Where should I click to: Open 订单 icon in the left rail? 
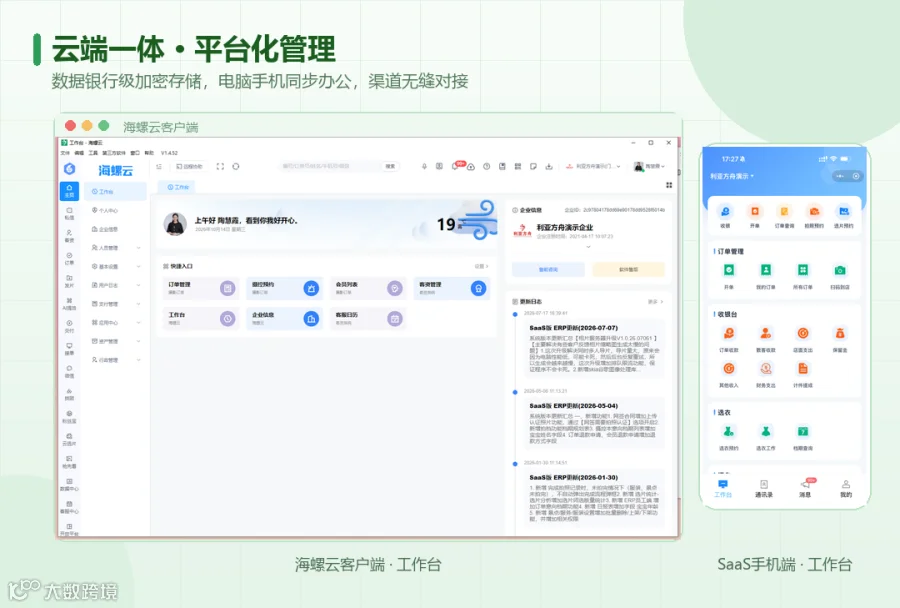[69, 258]
